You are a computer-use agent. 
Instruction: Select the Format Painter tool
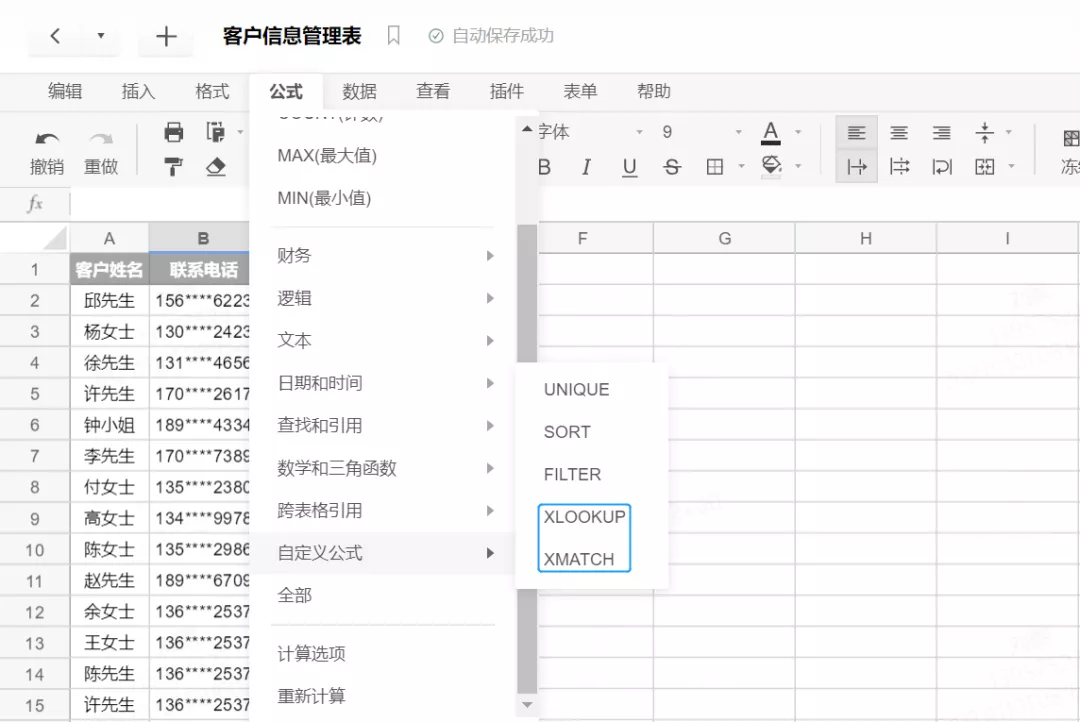coord(171,166)
